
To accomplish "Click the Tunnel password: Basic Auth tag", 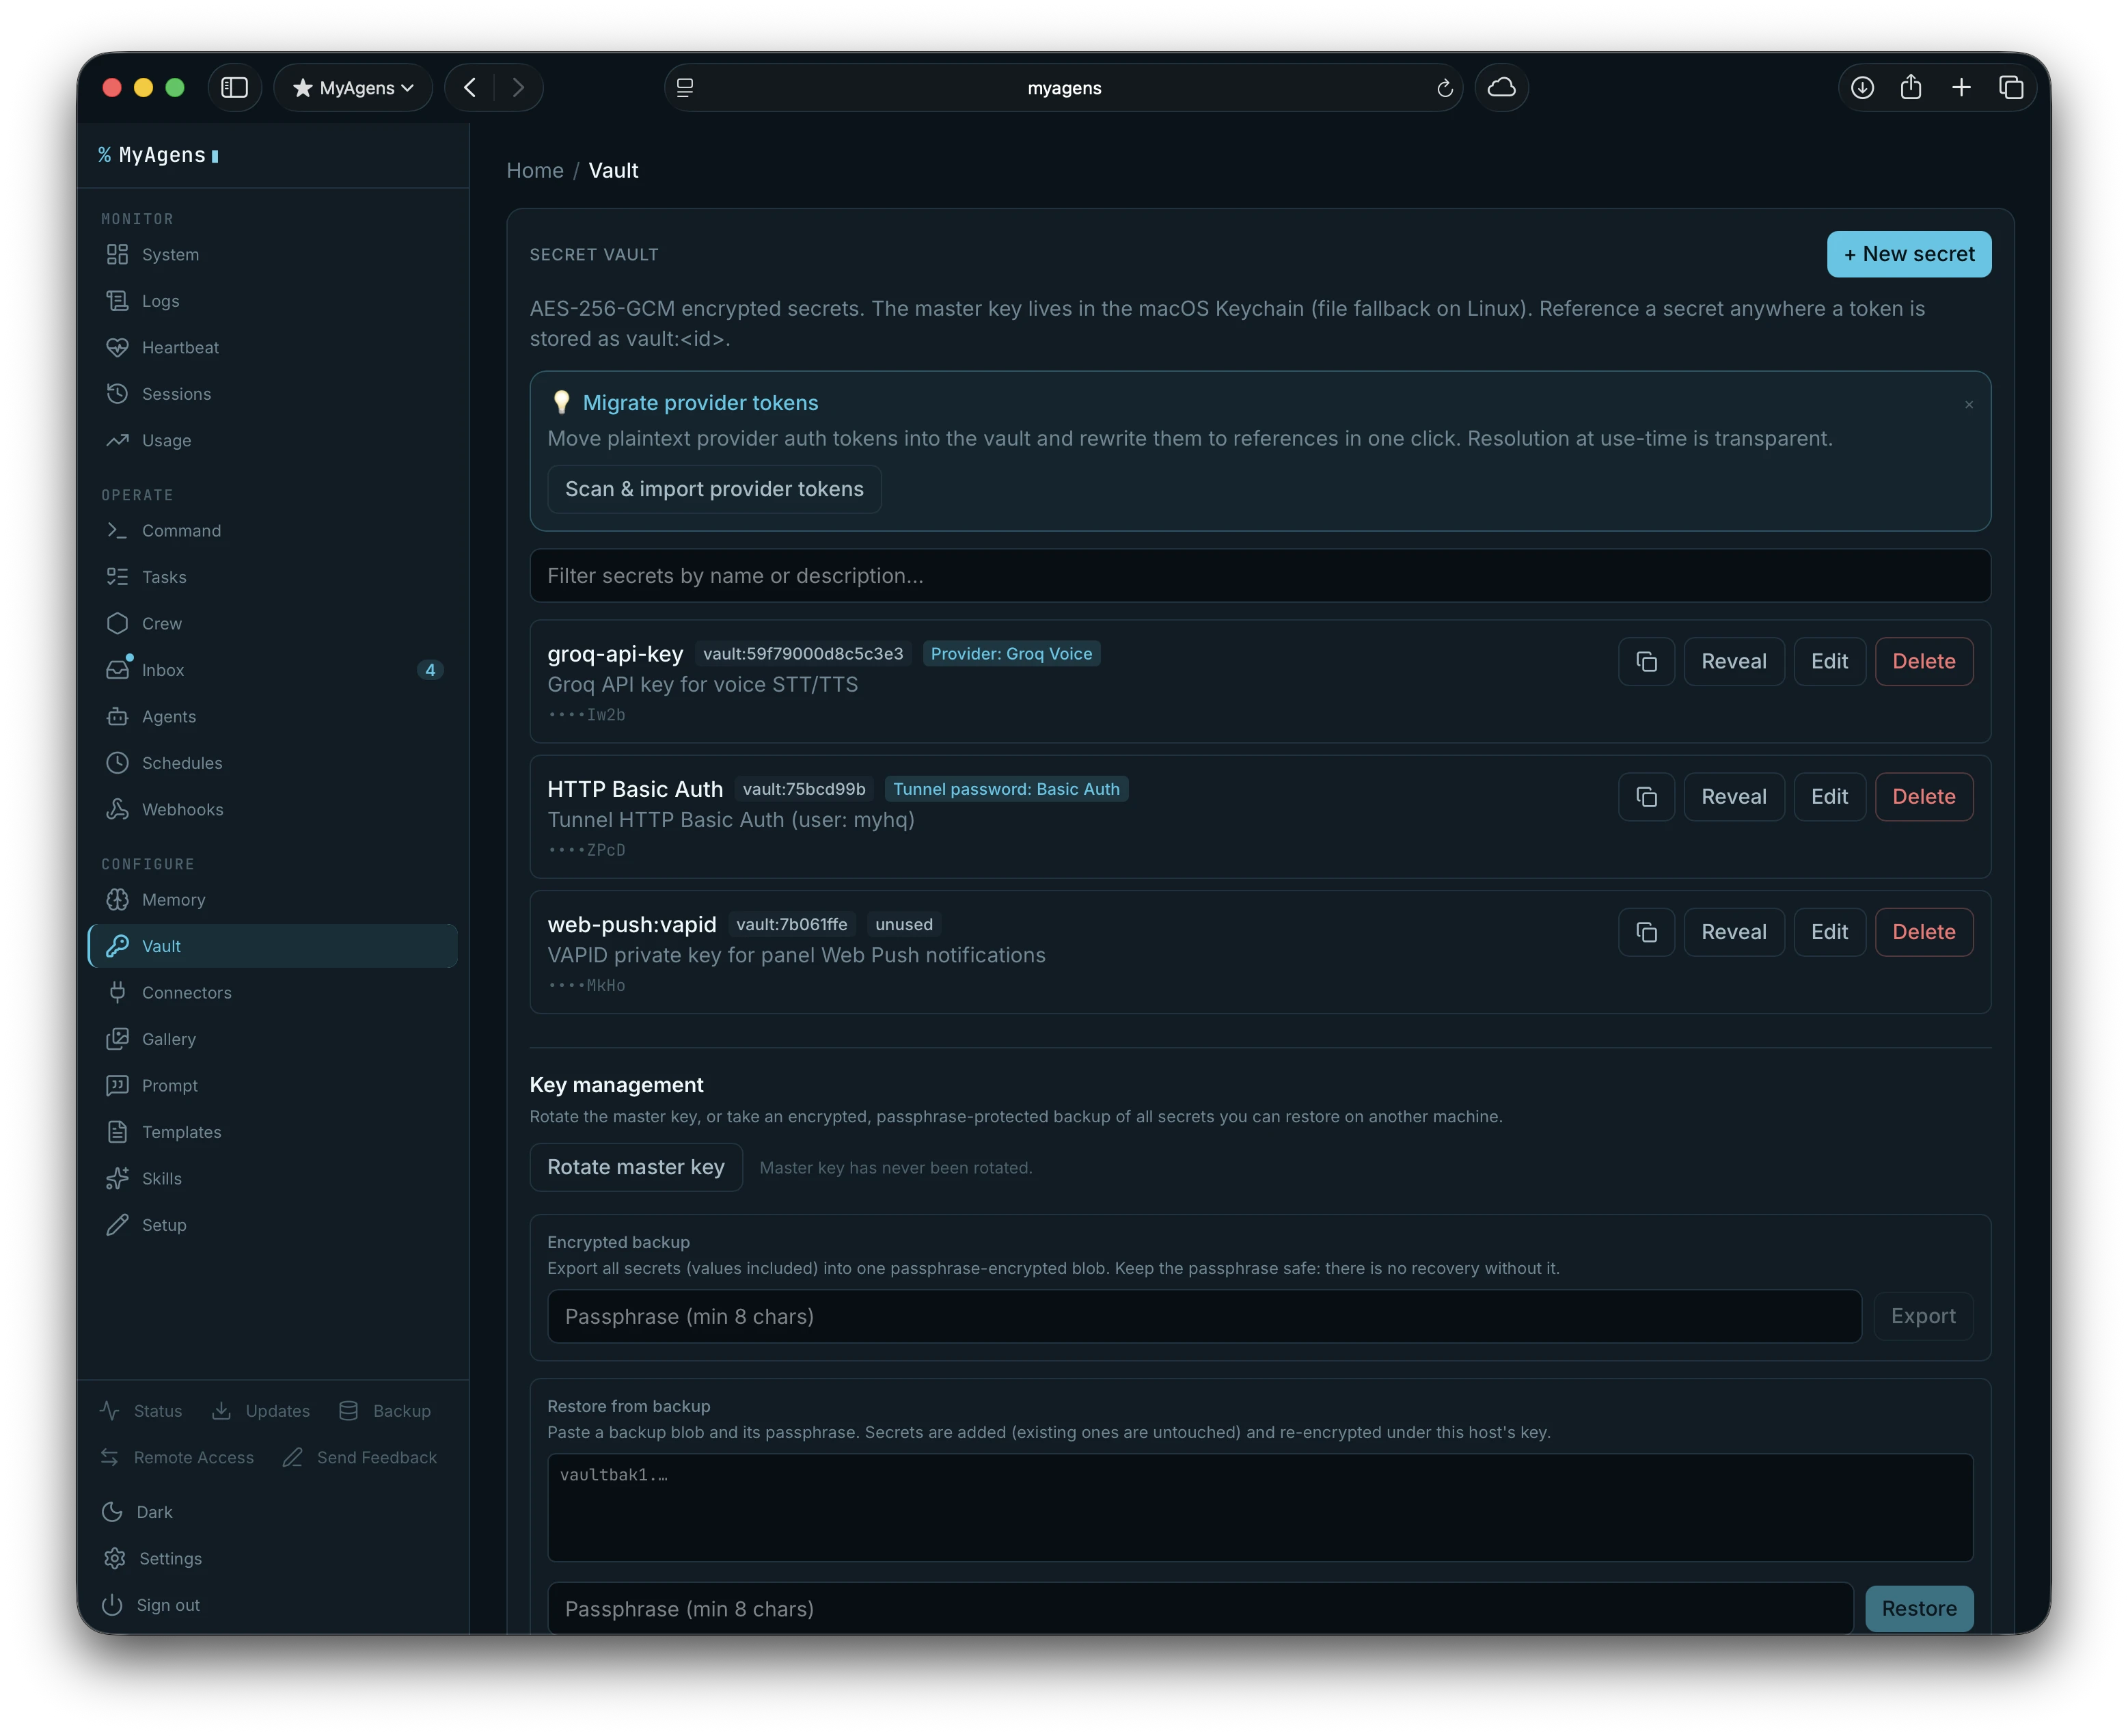I will click(x=1006, y=789).
